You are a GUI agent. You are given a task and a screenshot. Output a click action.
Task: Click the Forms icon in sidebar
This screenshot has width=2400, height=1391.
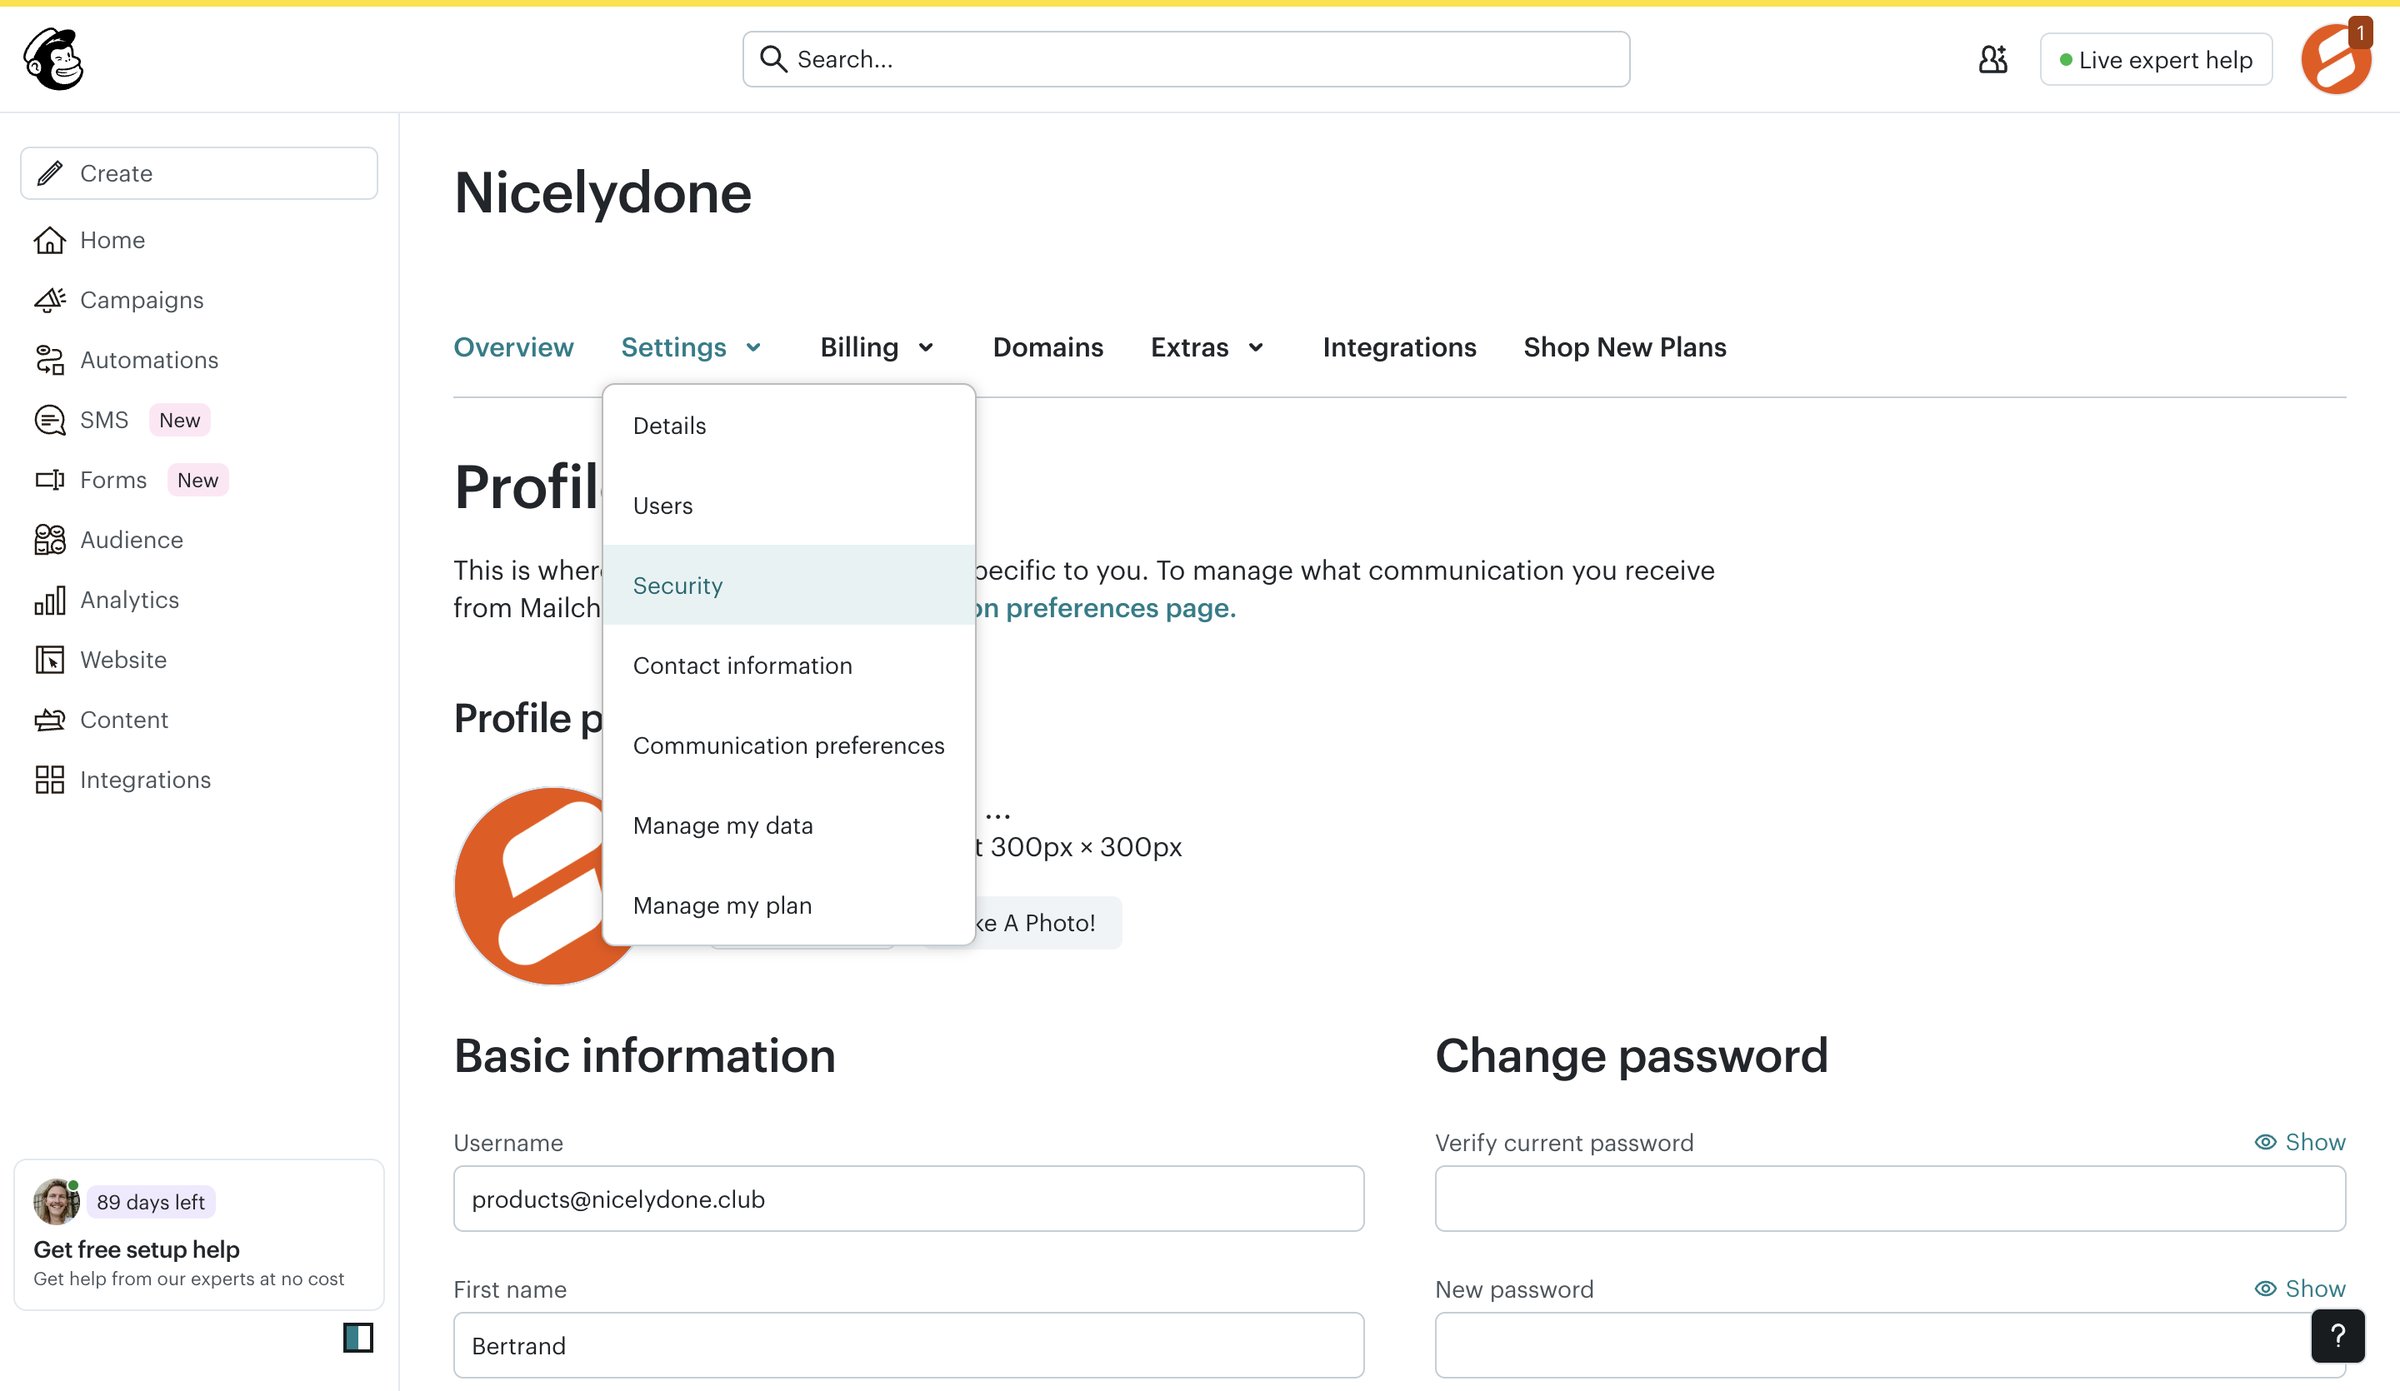coord(50,480)
